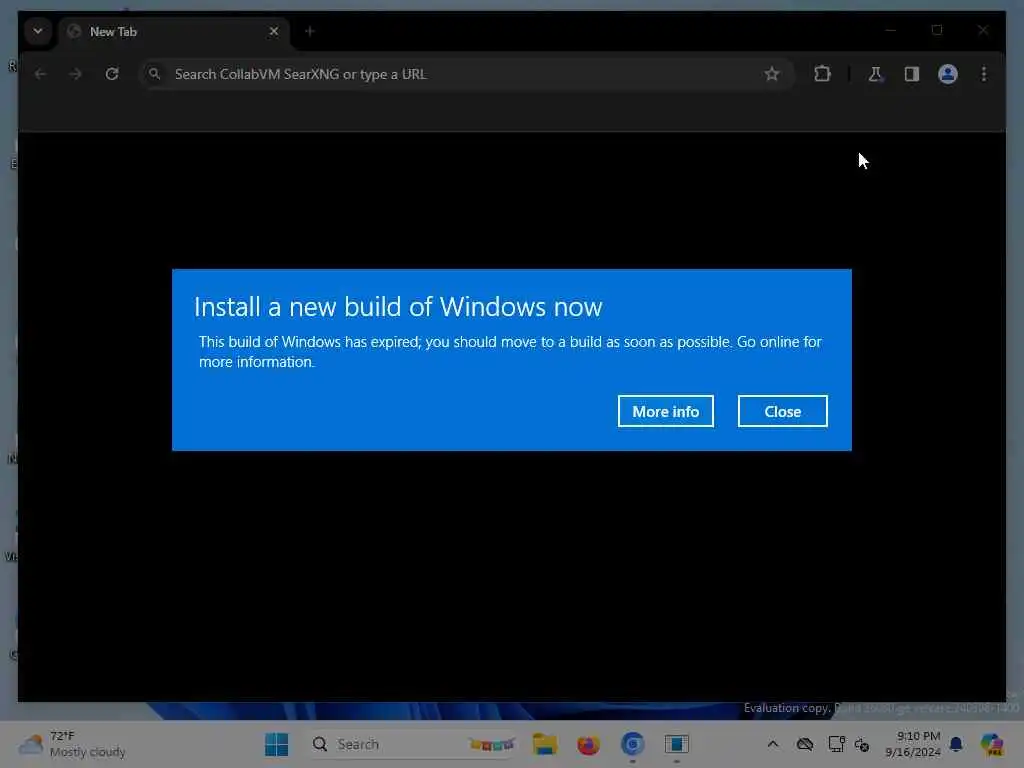This screenshot has width=1024, height=768.
Task: Open the volume tray icon
Action: 862,744
